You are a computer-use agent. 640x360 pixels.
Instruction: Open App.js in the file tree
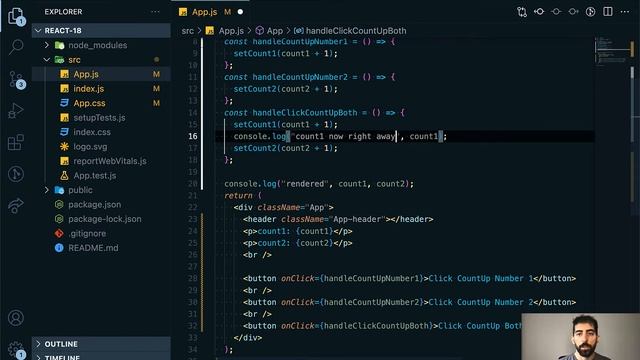[x=101, y=74]
